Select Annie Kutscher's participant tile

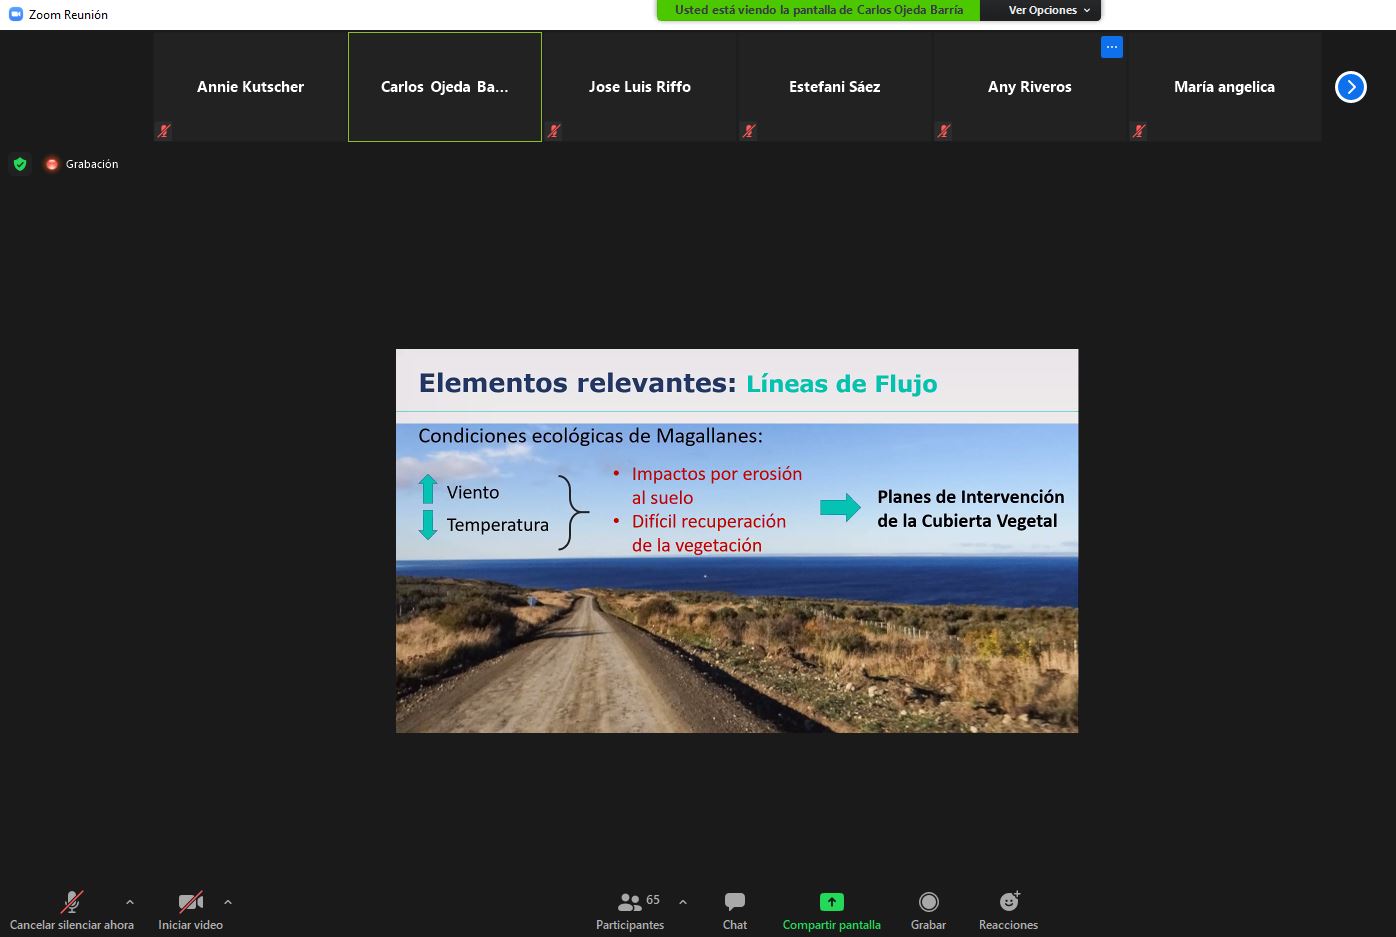tap(250, 87)
